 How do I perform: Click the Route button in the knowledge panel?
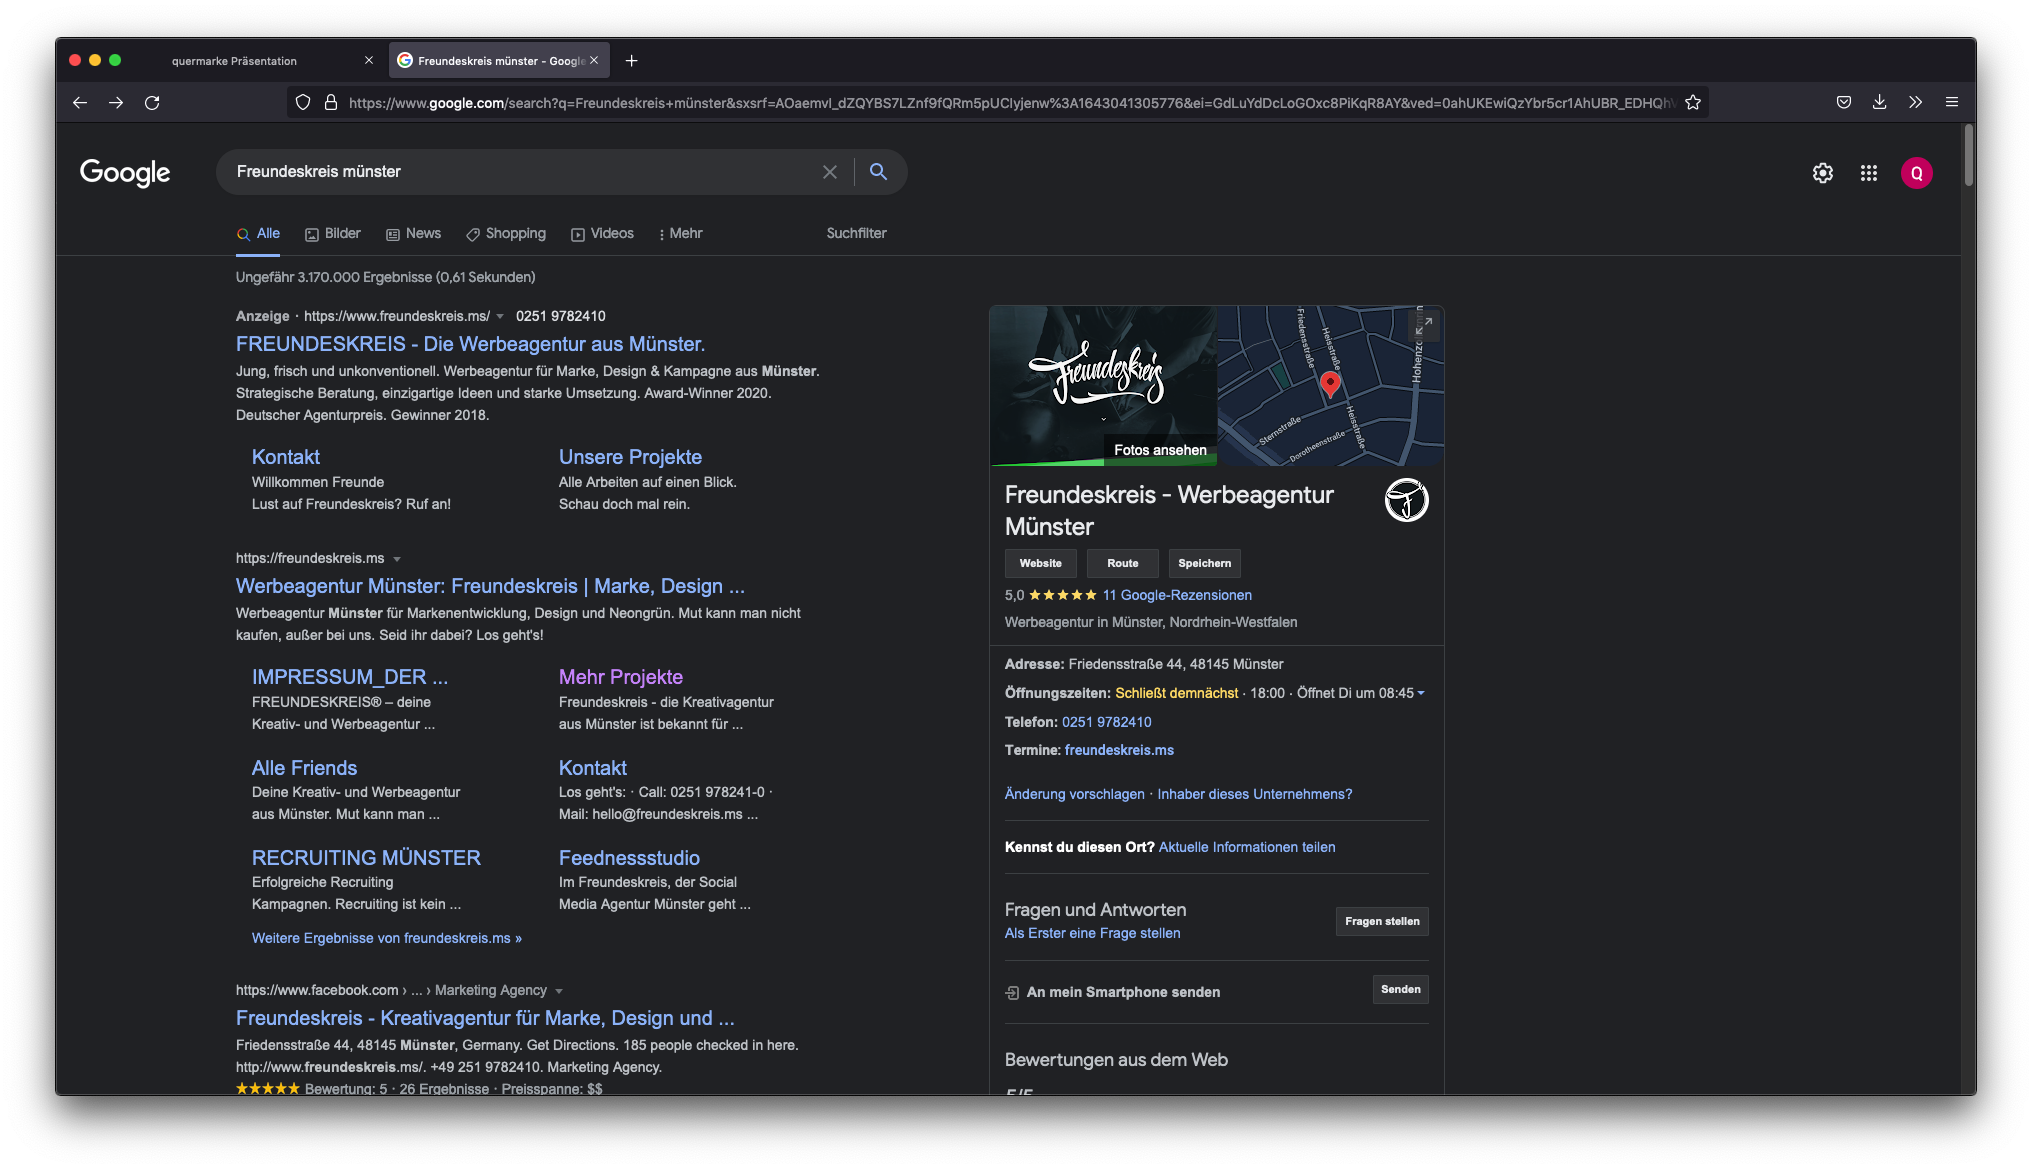click(x=1122, y=563)
